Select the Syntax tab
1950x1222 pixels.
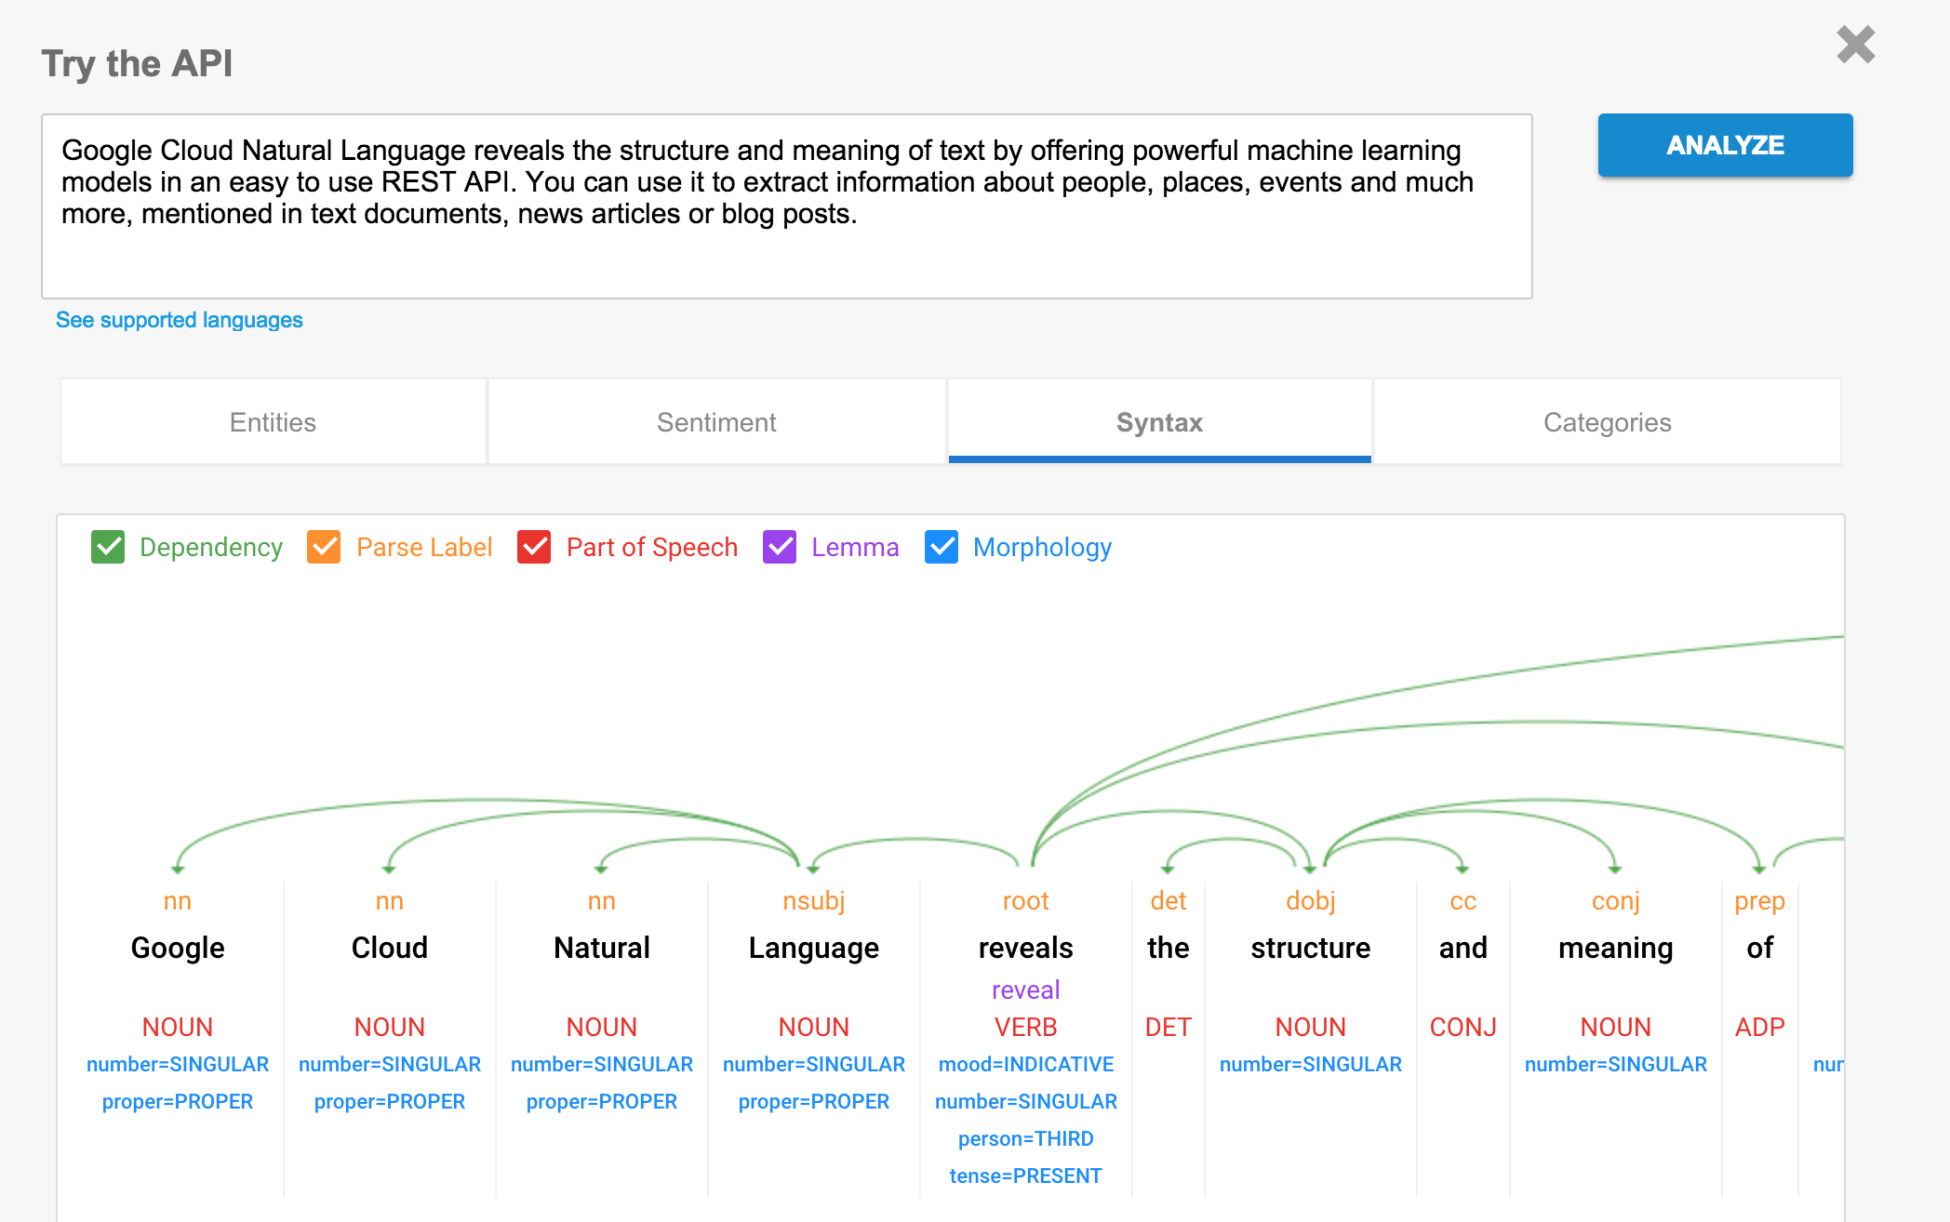coord(1159,422)
